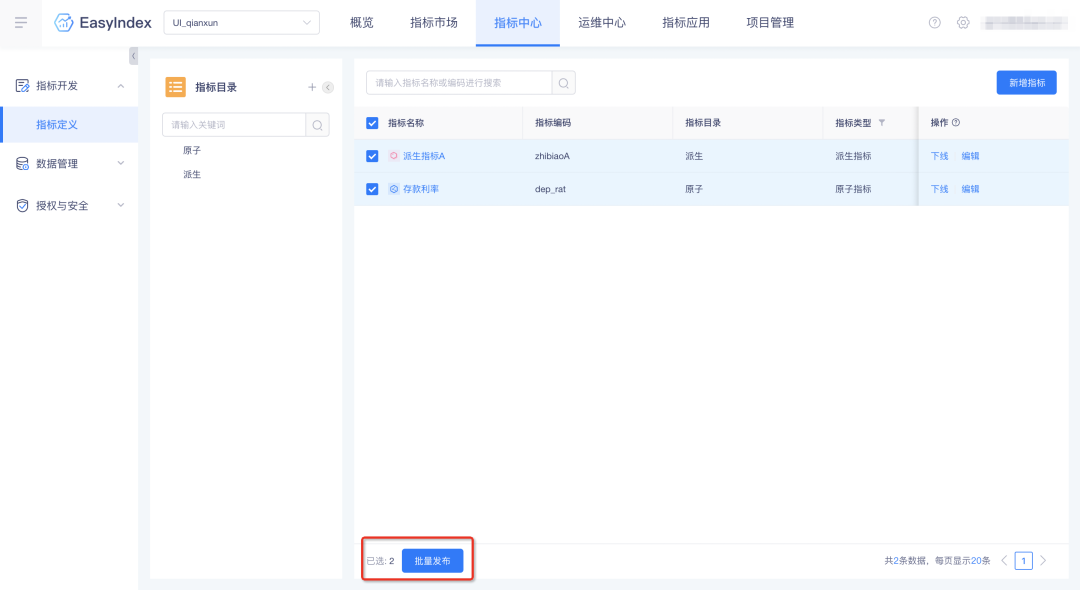The width and height of the screenshot is (1080, 590).
Task: Click the 操作 help info icon
Action: click(x=956, y=123)
